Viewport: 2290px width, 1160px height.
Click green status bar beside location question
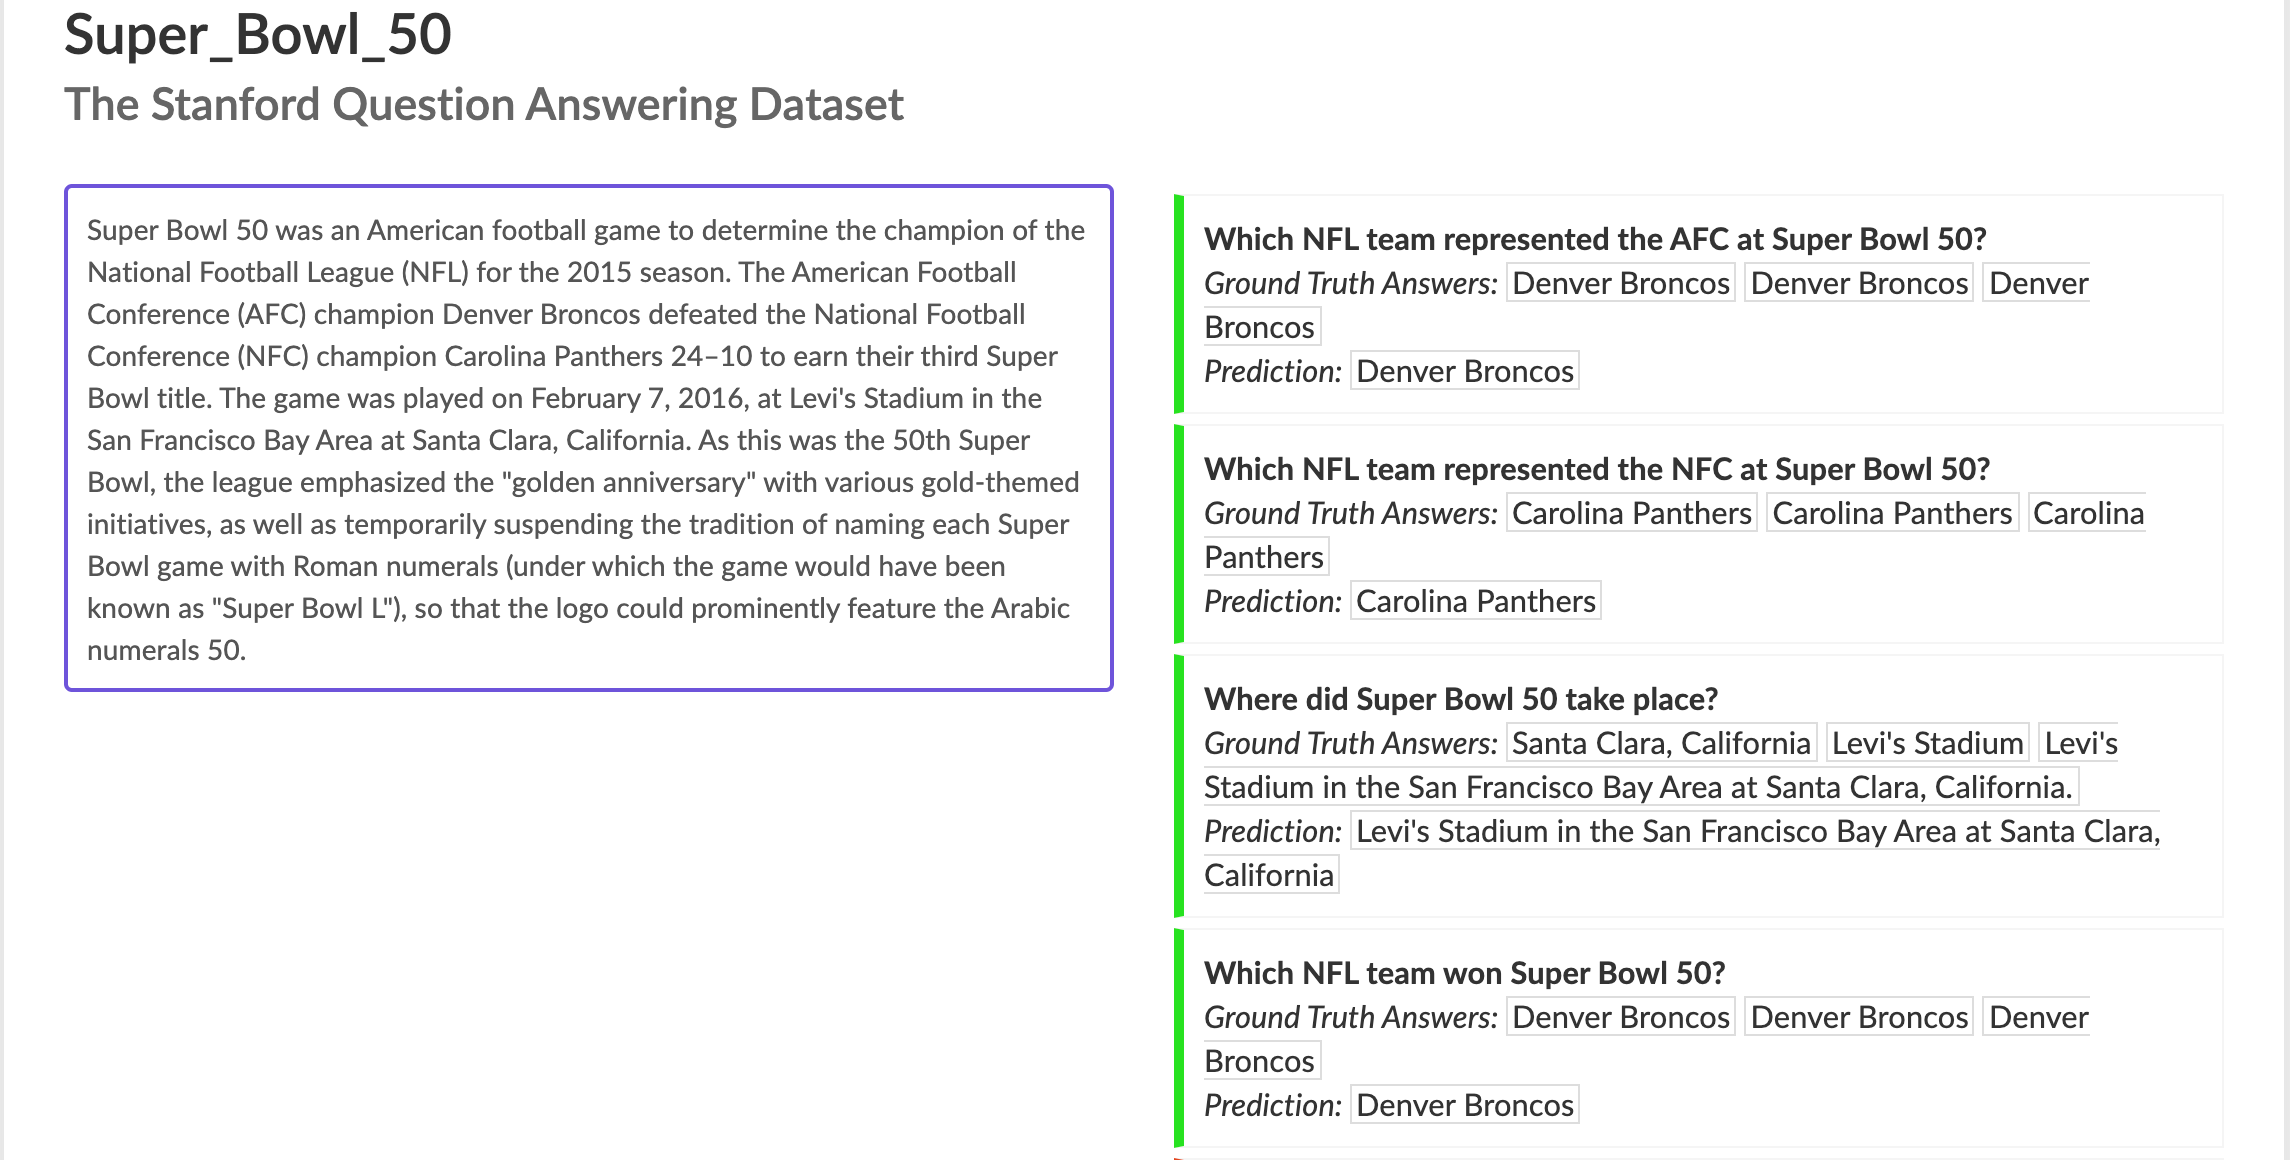click(1179, 786)
